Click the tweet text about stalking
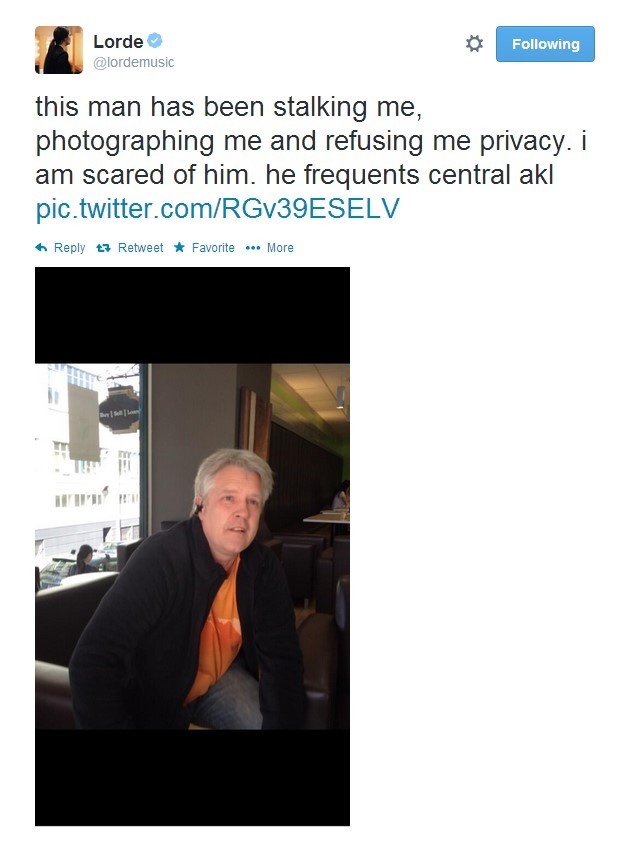The width and height of the screenshot is (631, 844). [x=311, y=140]
